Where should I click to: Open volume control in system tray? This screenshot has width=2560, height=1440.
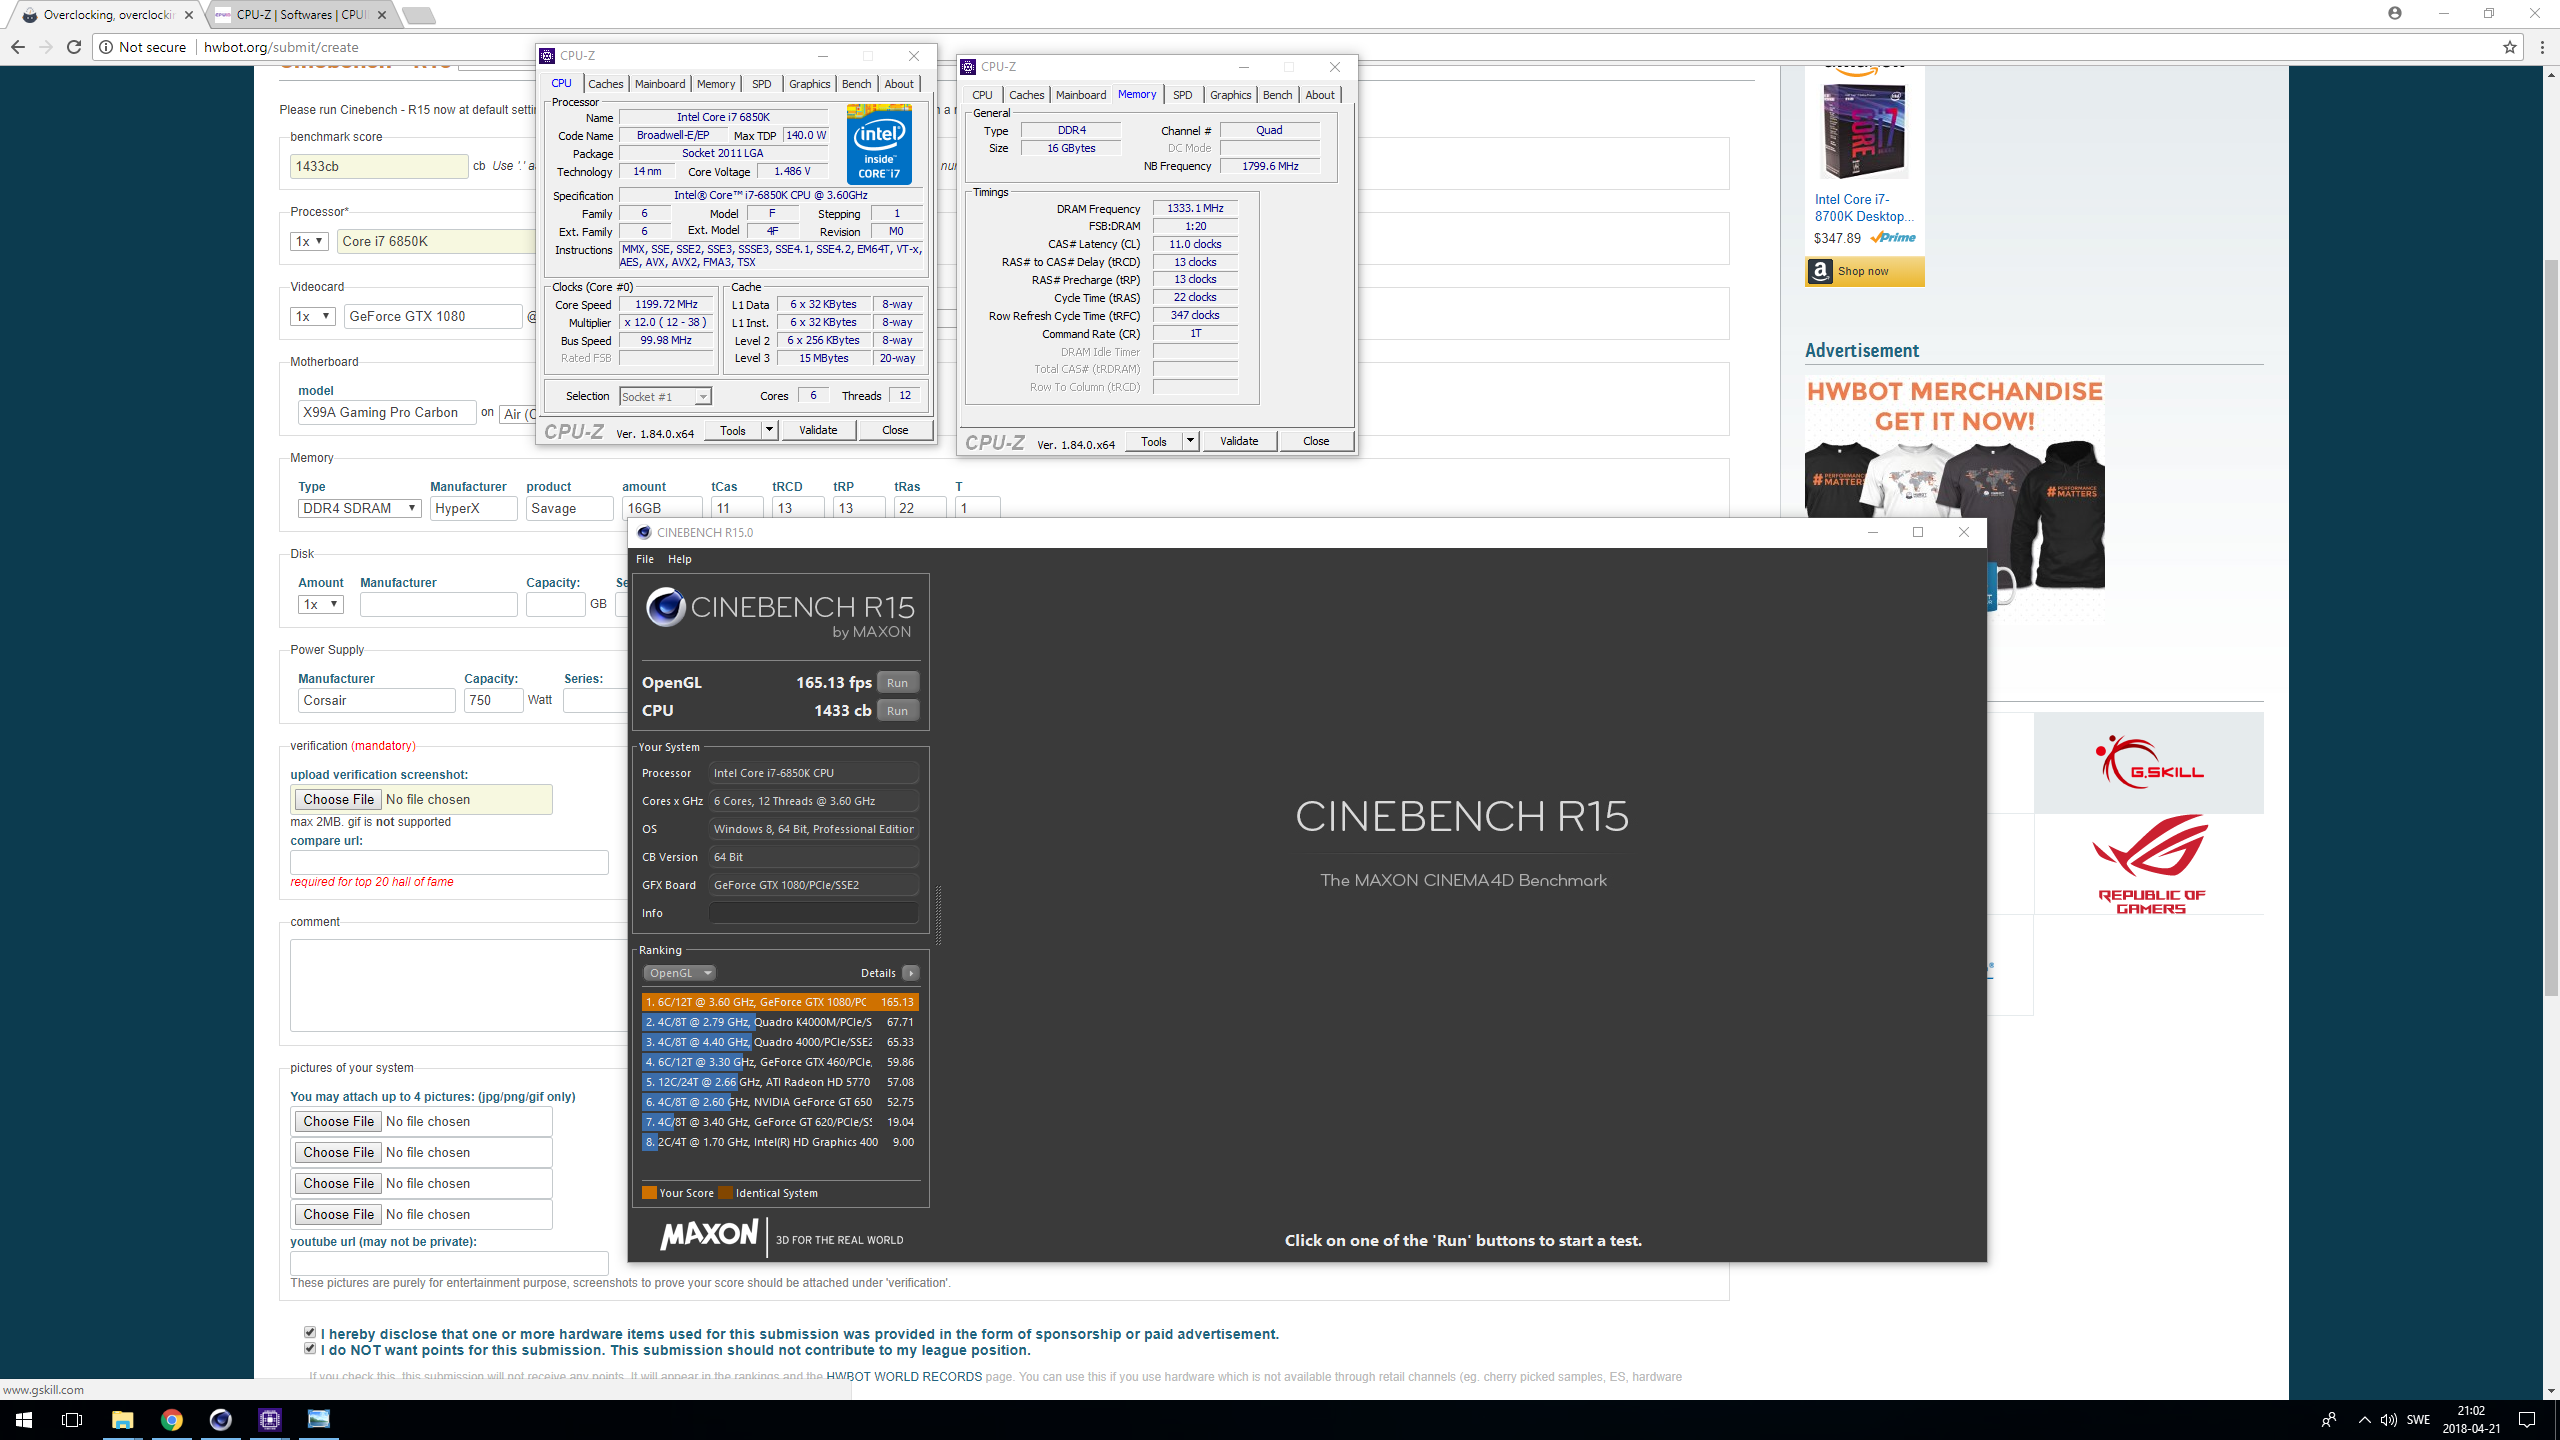click(2388, 1420)
